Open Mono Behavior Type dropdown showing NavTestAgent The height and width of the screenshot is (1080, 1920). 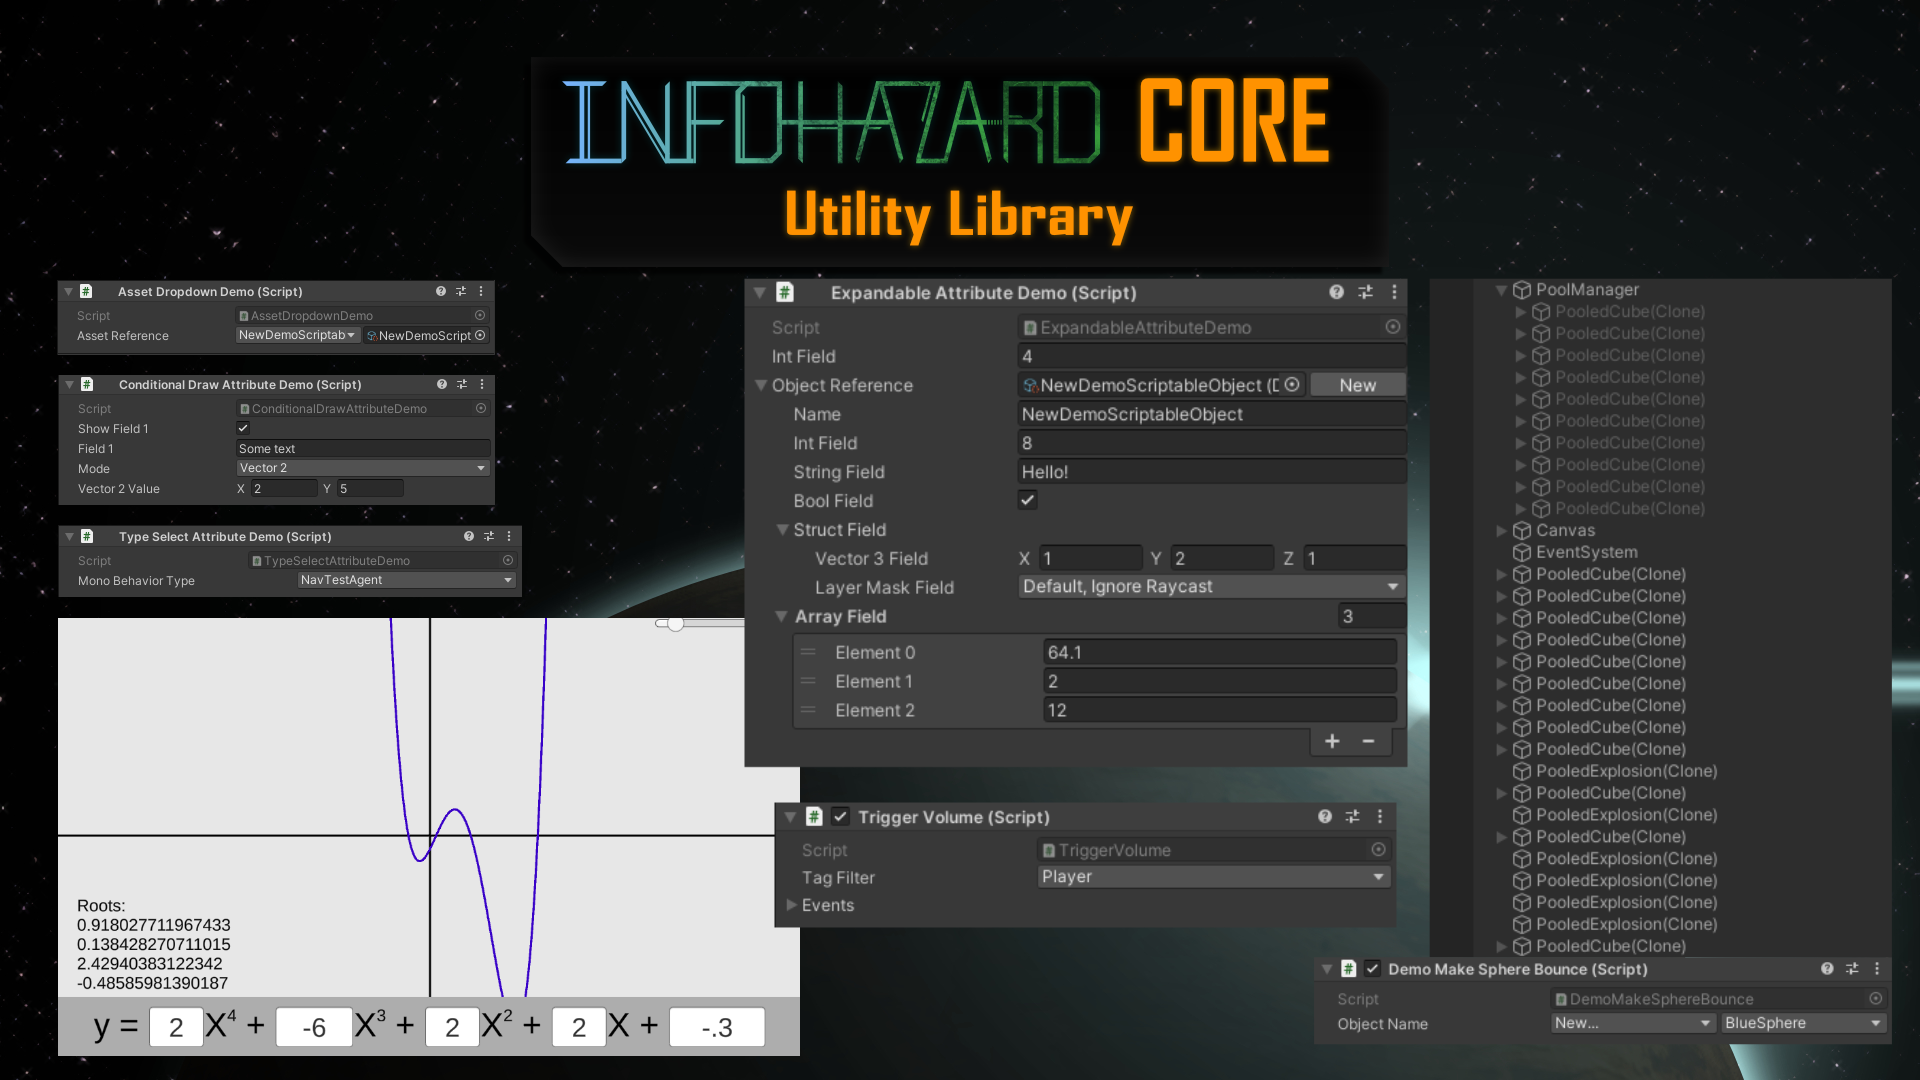[407, 580]
